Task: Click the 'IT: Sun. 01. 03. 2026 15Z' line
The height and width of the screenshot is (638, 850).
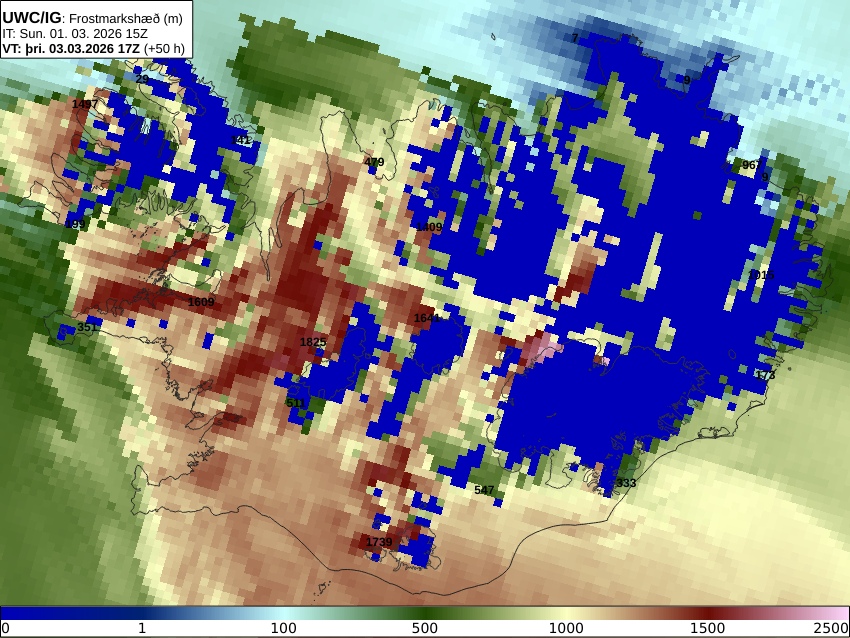Action: (75, 34)
